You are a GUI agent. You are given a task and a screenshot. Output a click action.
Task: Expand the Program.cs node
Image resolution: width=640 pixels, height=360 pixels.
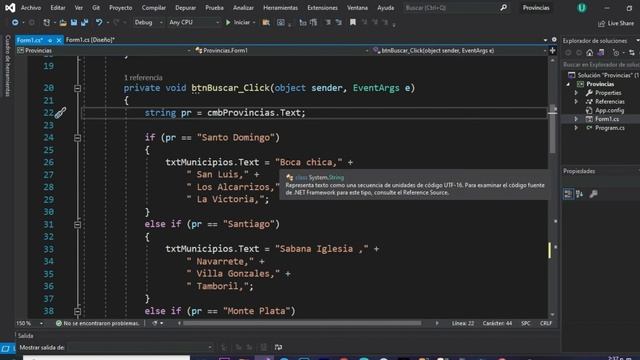coord(576,128)
